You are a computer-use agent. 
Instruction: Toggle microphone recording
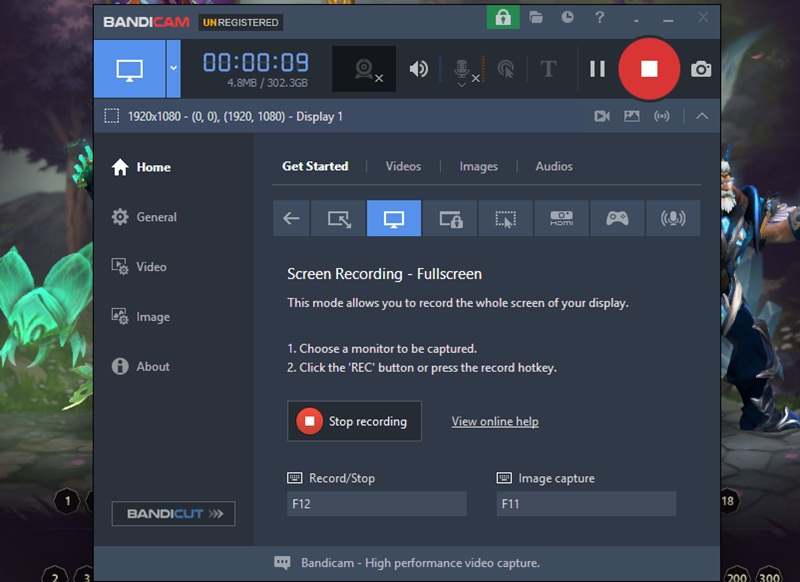tap(461, 67)
